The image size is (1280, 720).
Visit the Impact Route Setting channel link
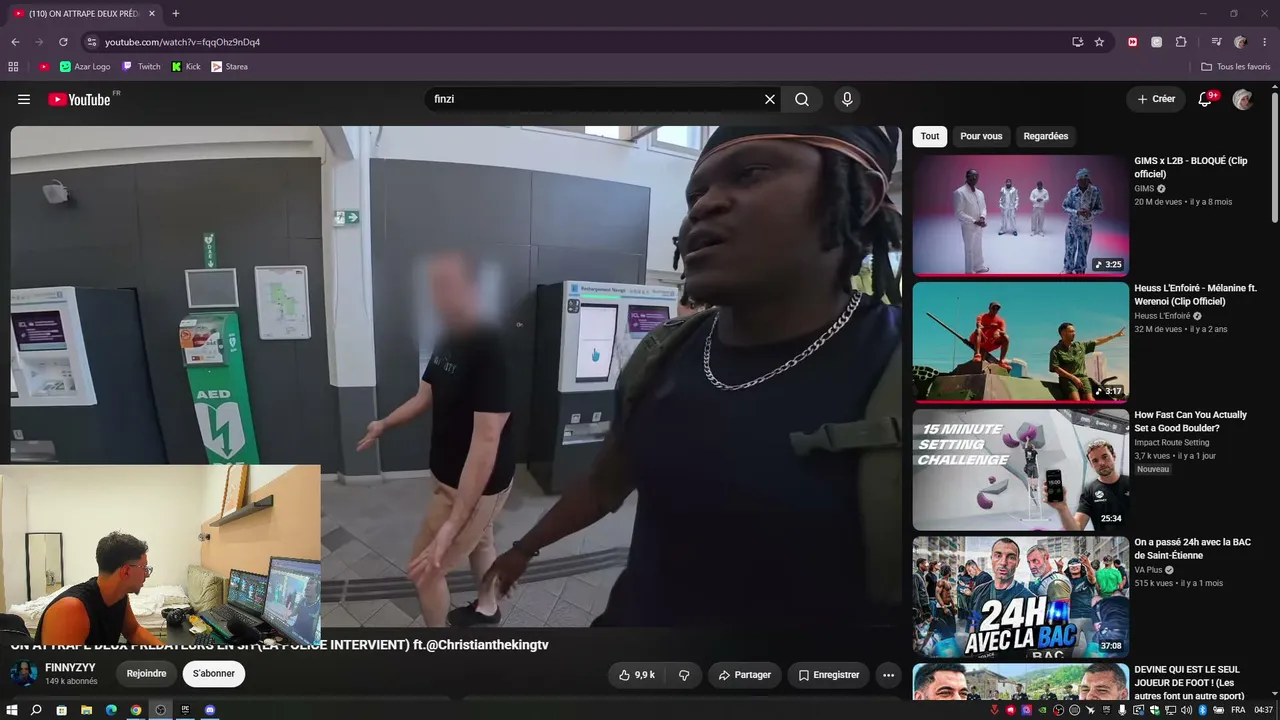point(1171,443)
